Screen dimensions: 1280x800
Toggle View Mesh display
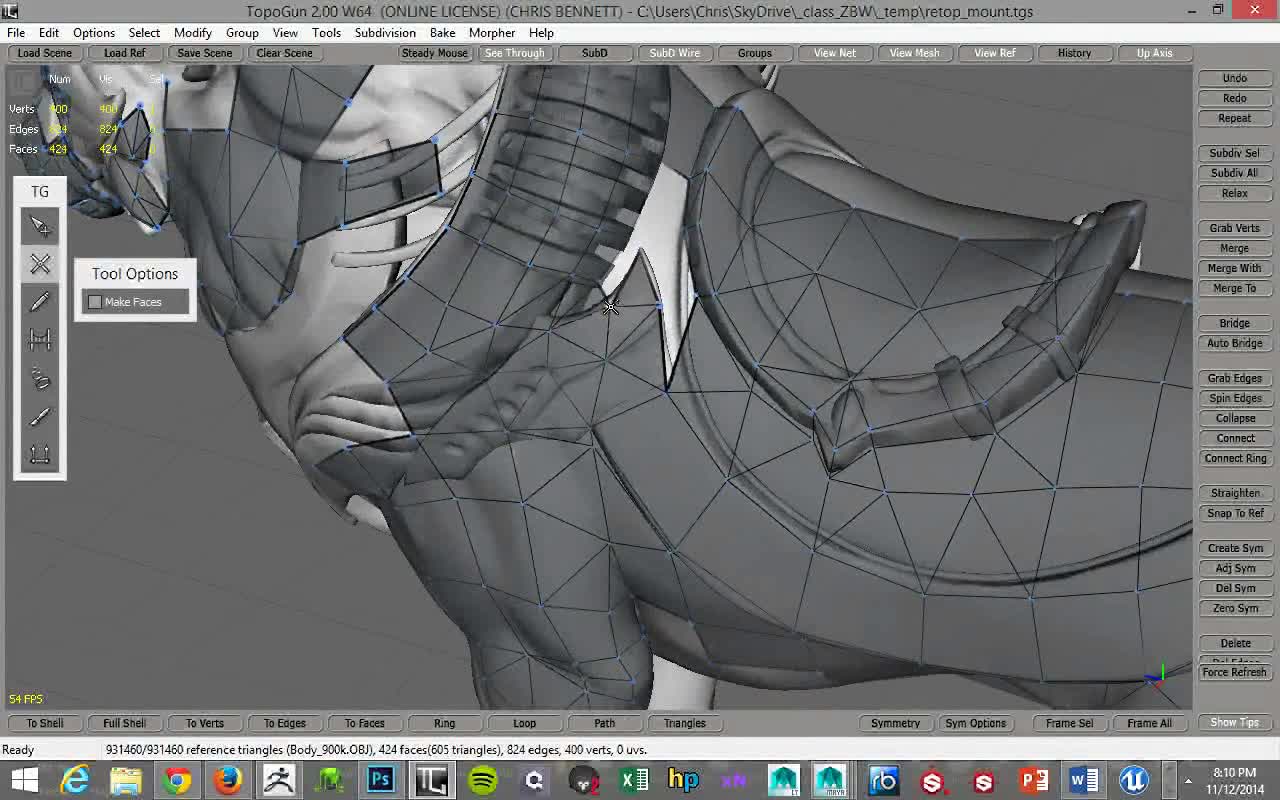tap(915, 53)
